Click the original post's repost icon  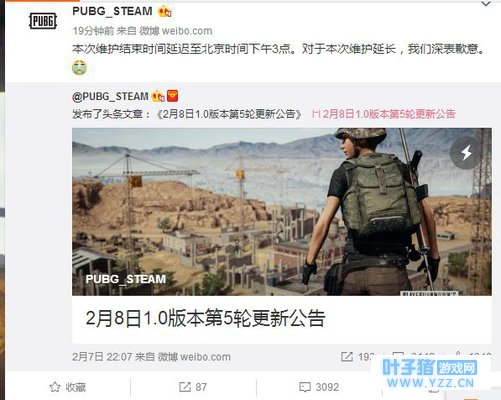(347, 357)
